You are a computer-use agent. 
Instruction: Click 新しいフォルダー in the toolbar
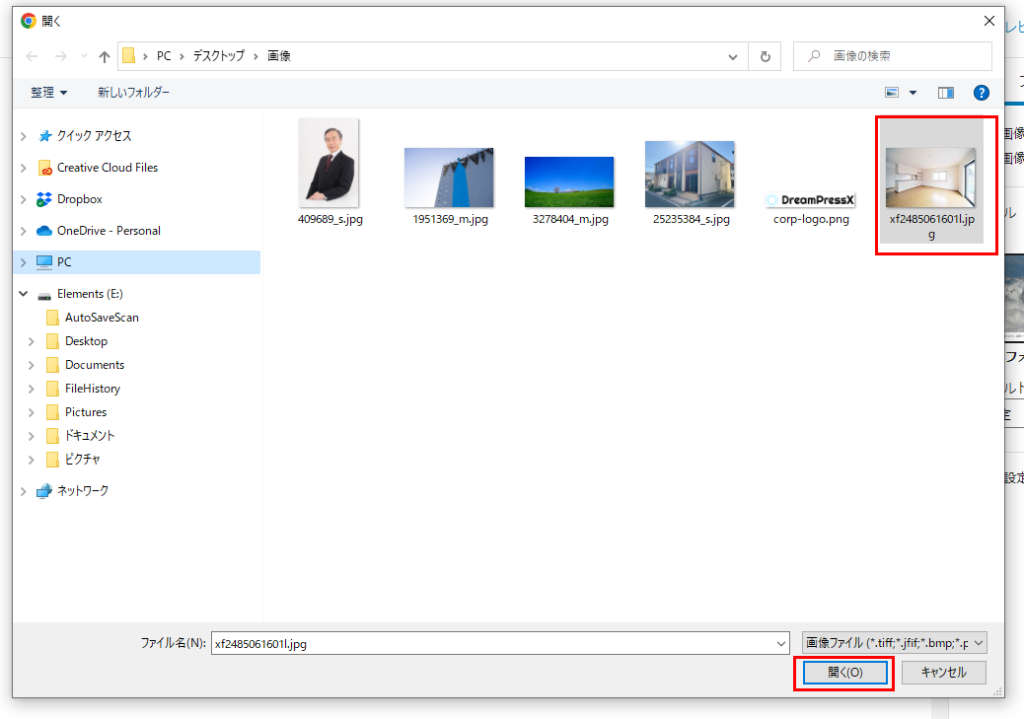[x=133, y=93]
